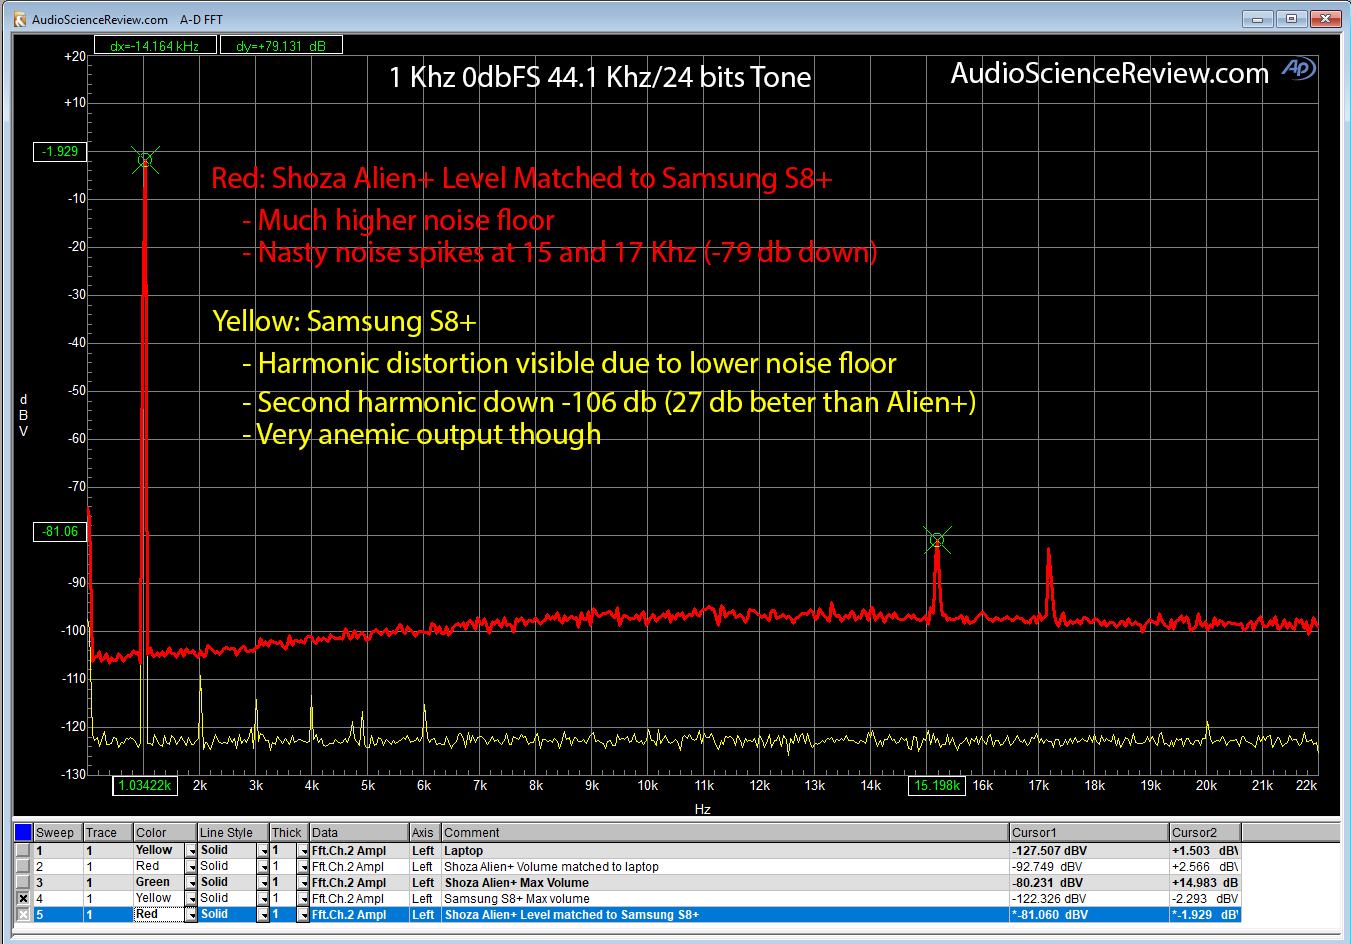Click the Data column header
Image resolution: width=1351 pixels, height=944 pixels.
click(359, 832)
